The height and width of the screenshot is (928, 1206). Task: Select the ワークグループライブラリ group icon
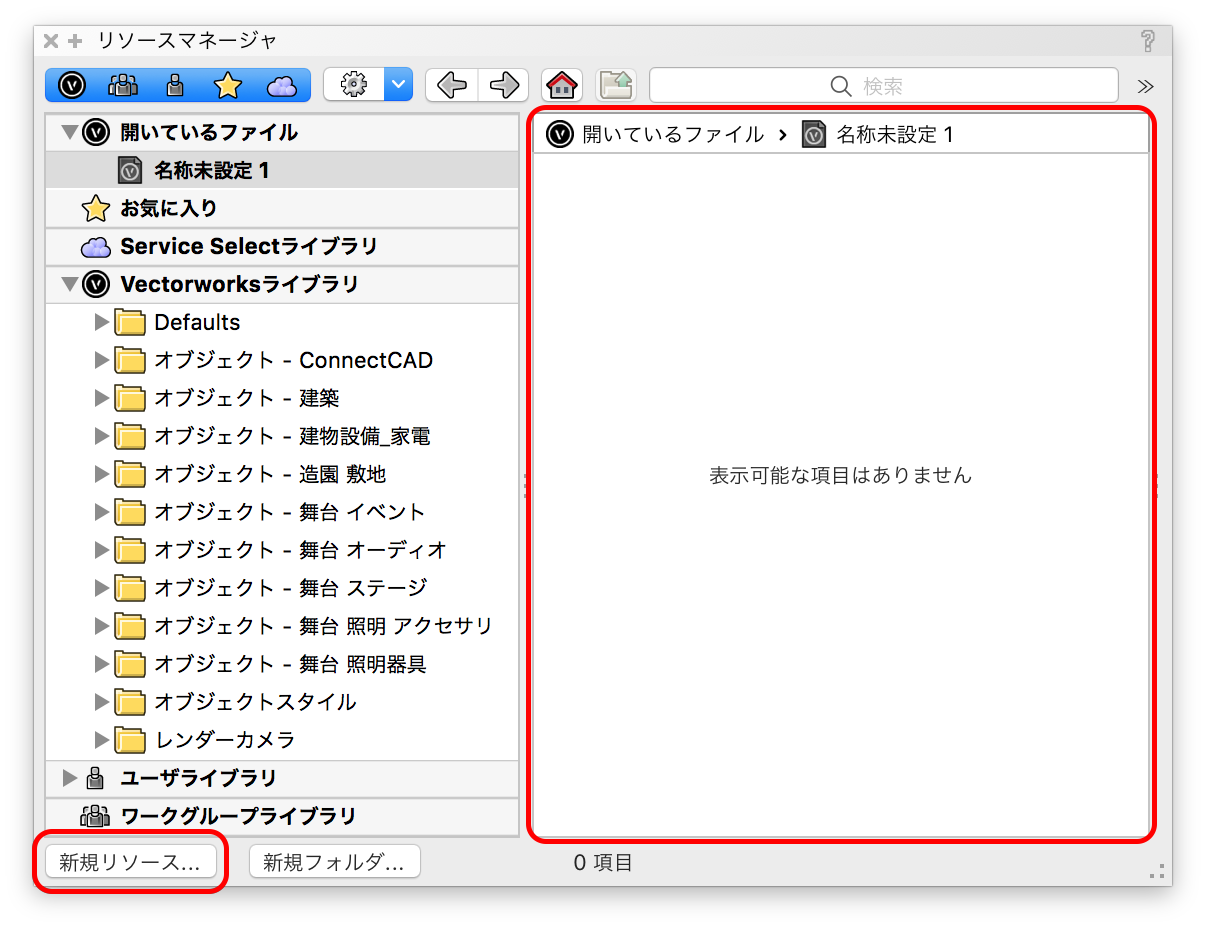94,816
